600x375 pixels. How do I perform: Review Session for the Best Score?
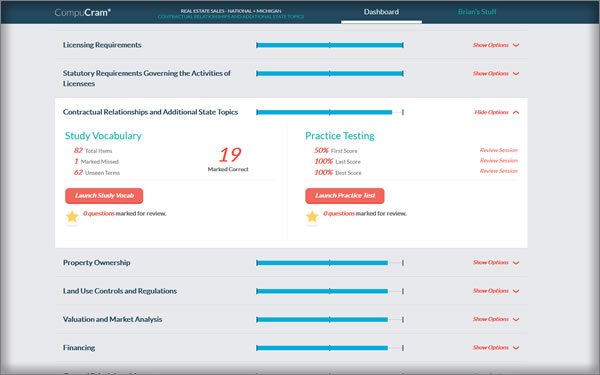click(x=499, y=171)
